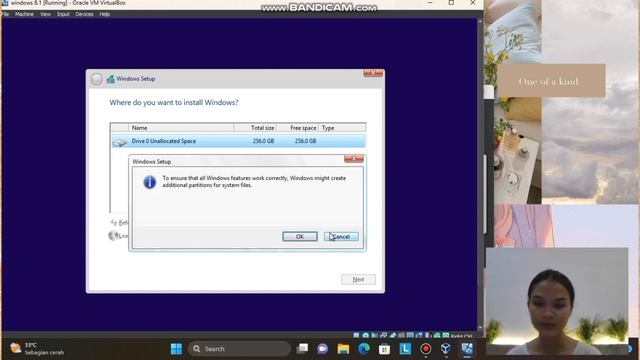The image size is (640, 360).
Task: Open the VirtualBox Input menu
Action: (x=63, y=14)
